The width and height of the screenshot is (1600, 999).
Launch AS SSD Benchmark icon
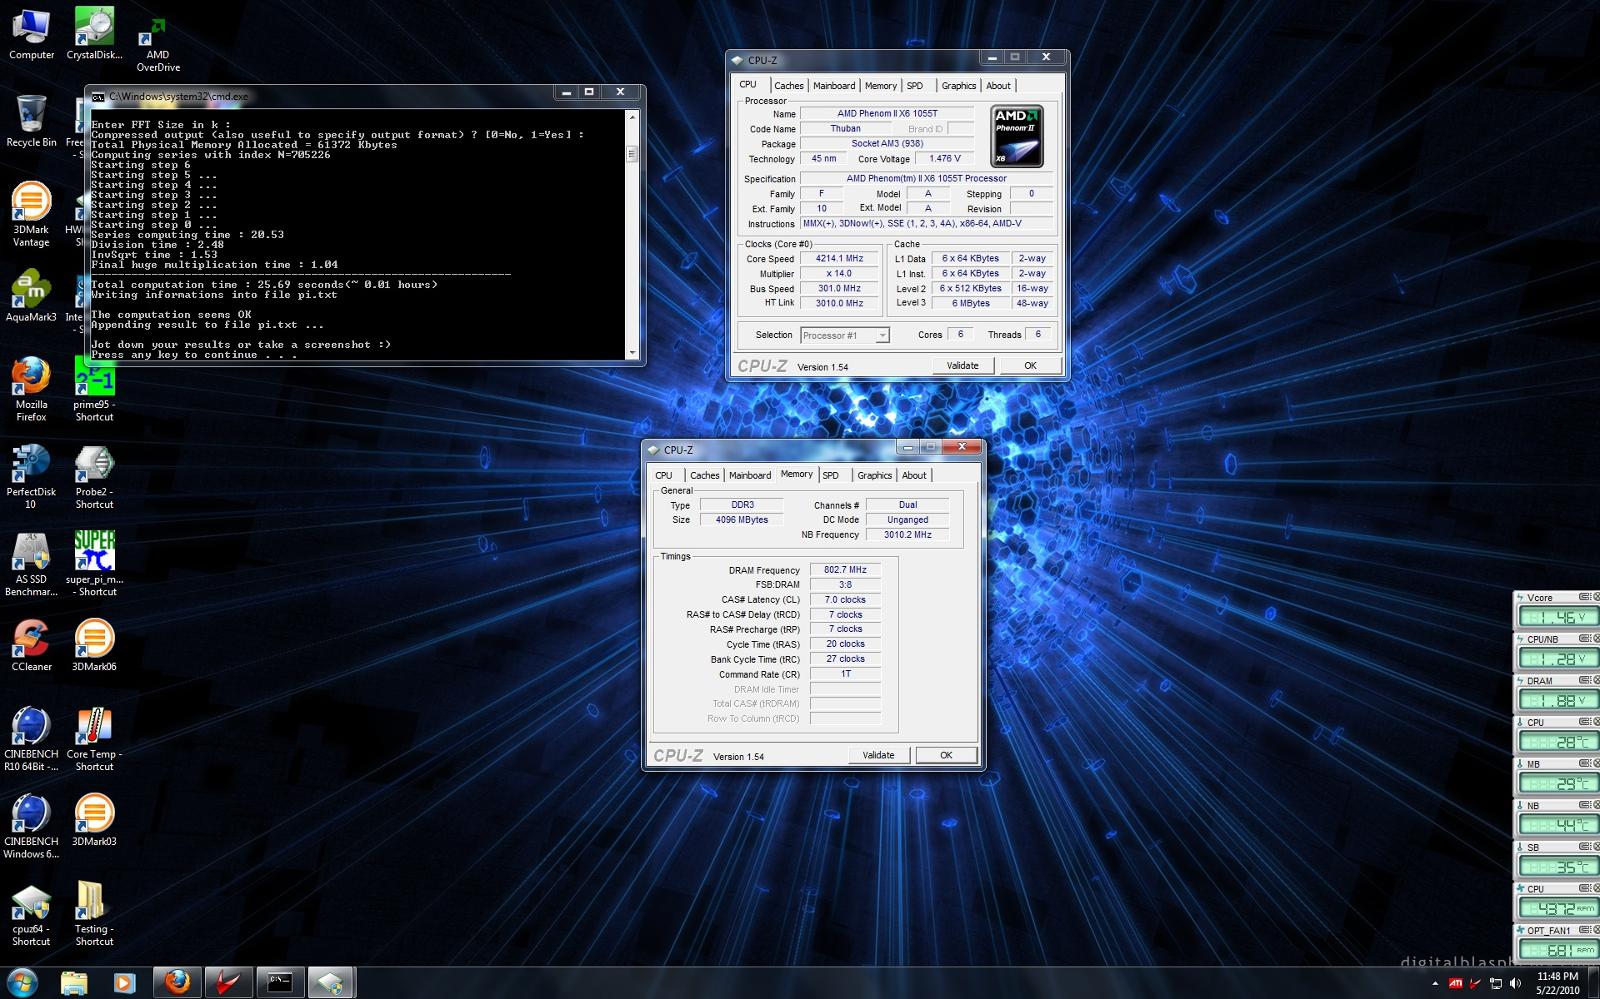coord(31,564)
